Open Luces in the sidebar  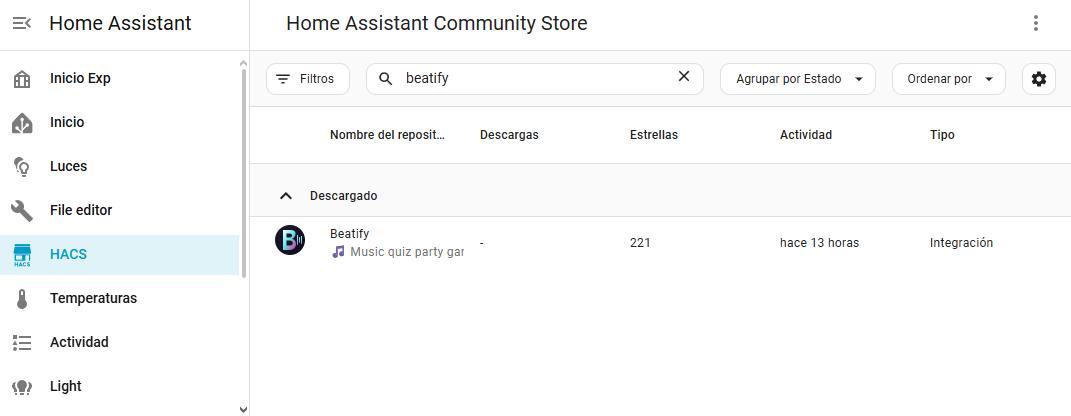click(x=120, y=167)
